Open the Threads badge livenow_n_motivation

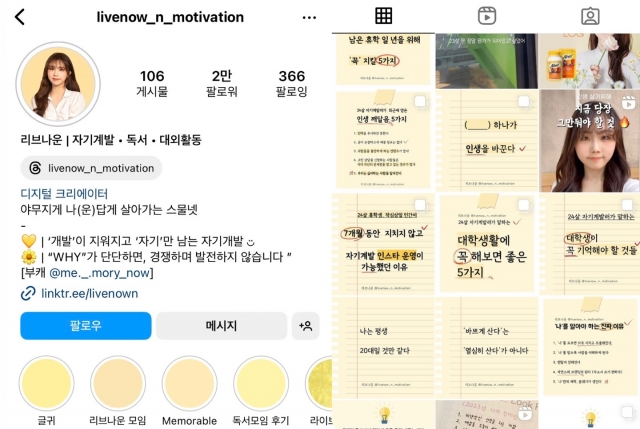[x=91, y=168]
